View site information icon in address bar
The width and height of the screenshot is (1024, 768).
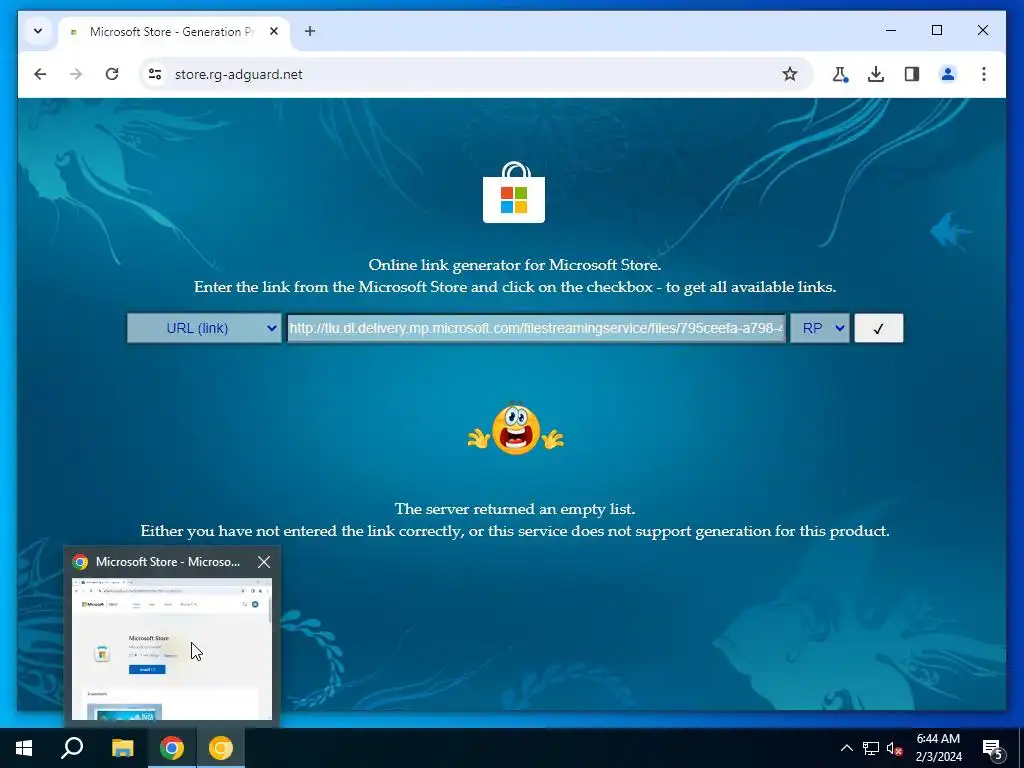[155, 74]
